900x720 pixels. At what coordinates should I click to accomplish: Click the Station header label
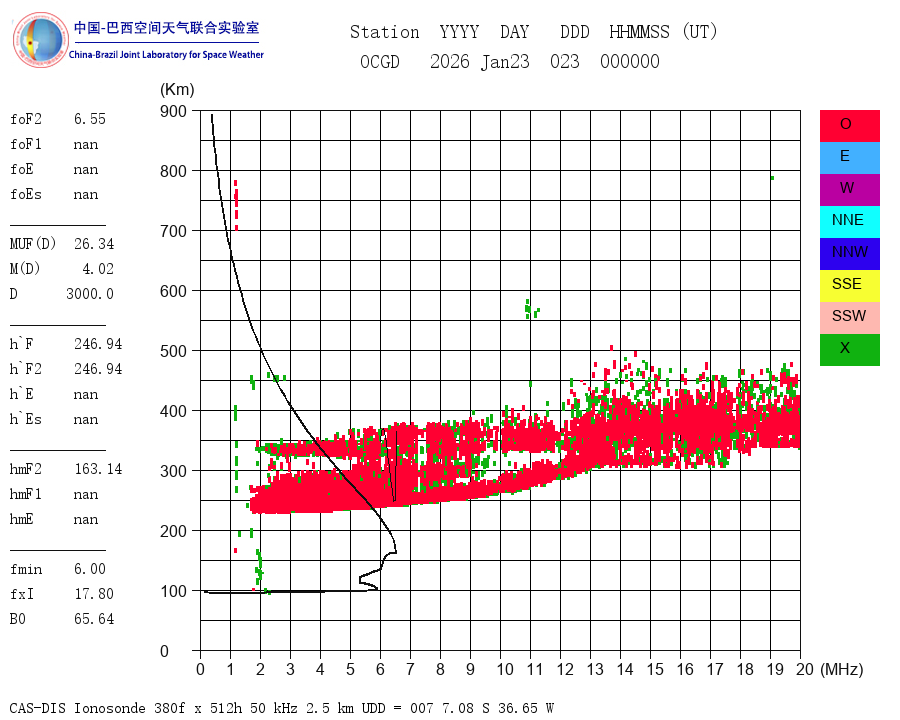click(385, 32)
